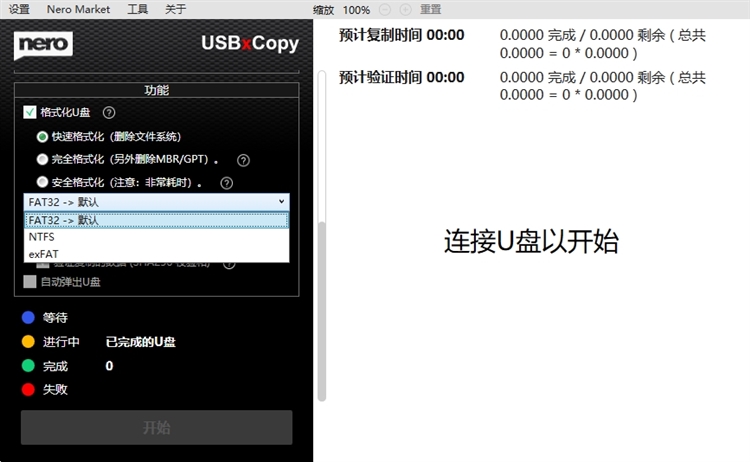Screen dimensions: 750x462
Task: Click the 重置 zoom reset button
Action: pyautogui.click(x=431, y=9)
